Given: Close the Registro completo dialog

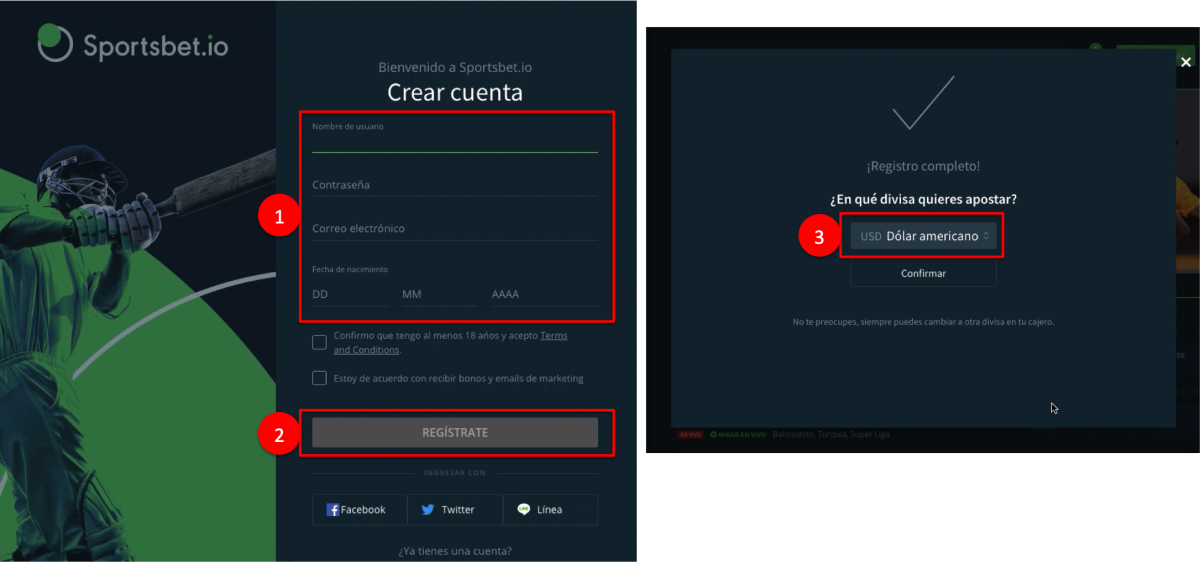Looking at the screenshot, I should click(1186, 62).
